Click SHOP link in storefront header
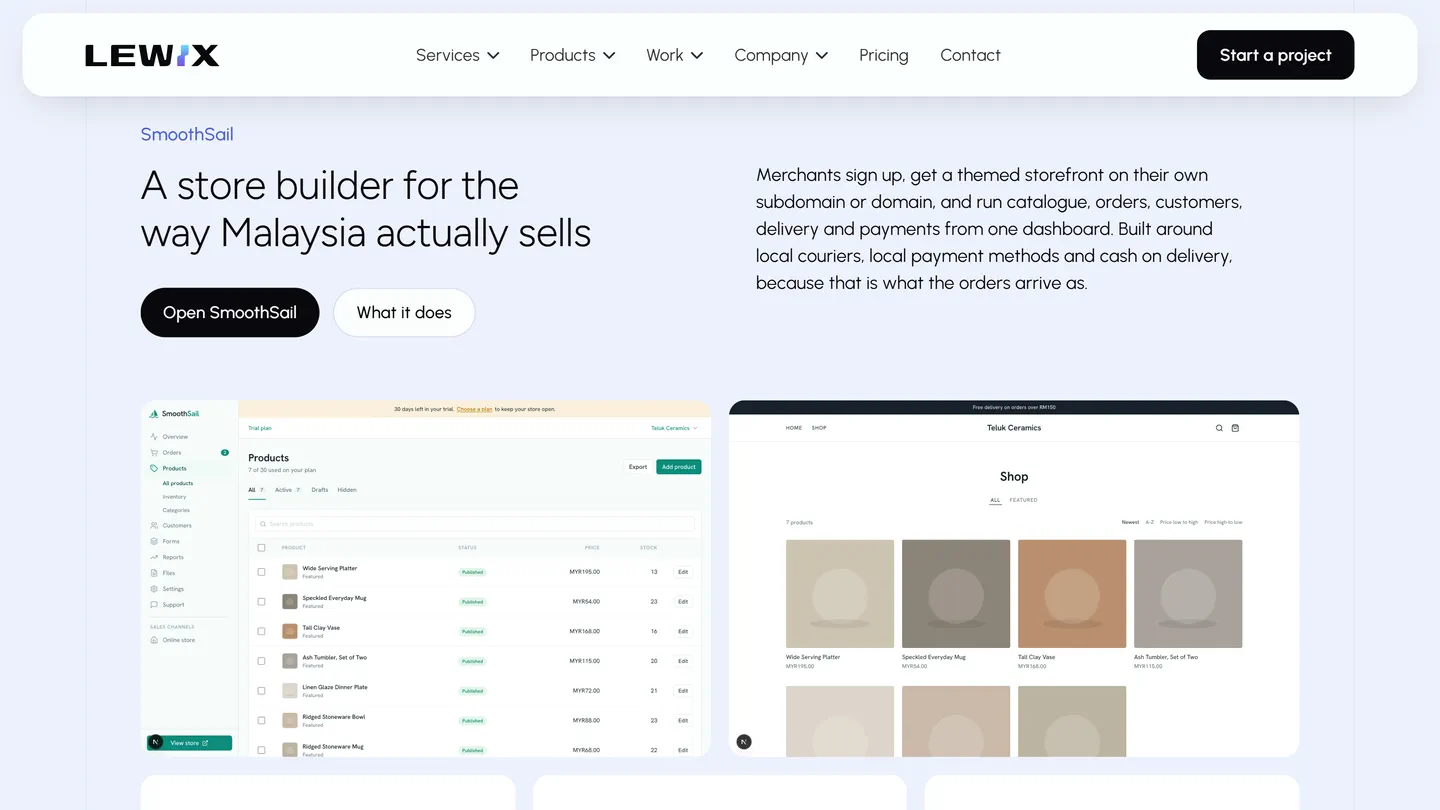 (x=819, y=428)
